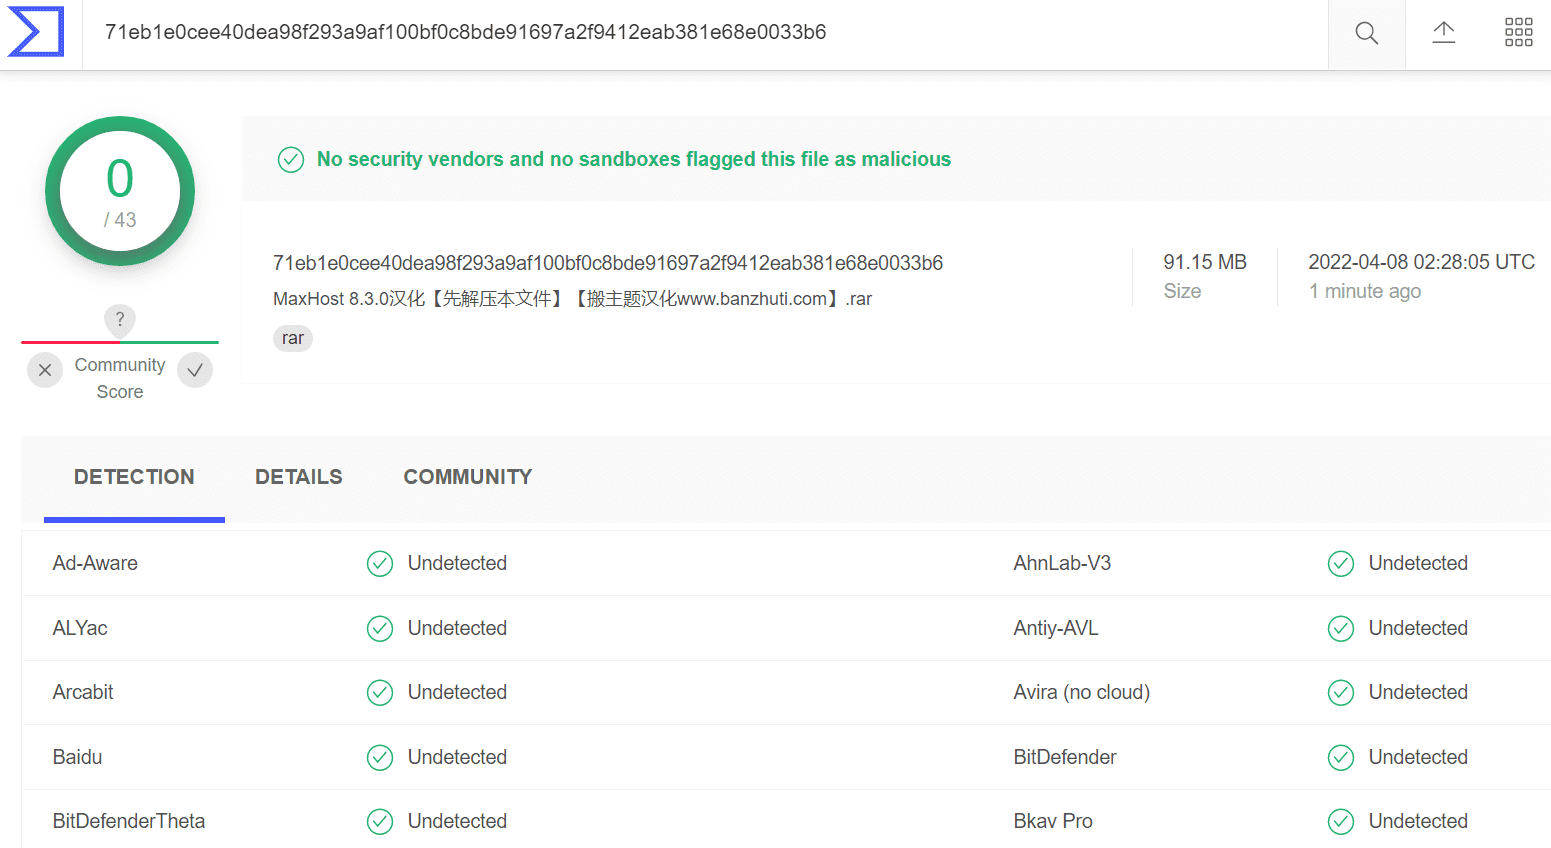Image resolution: width=1551 pixels, height=848 pixels.
Task: Switch to the DETAILS tab
Action: [299, 477]
